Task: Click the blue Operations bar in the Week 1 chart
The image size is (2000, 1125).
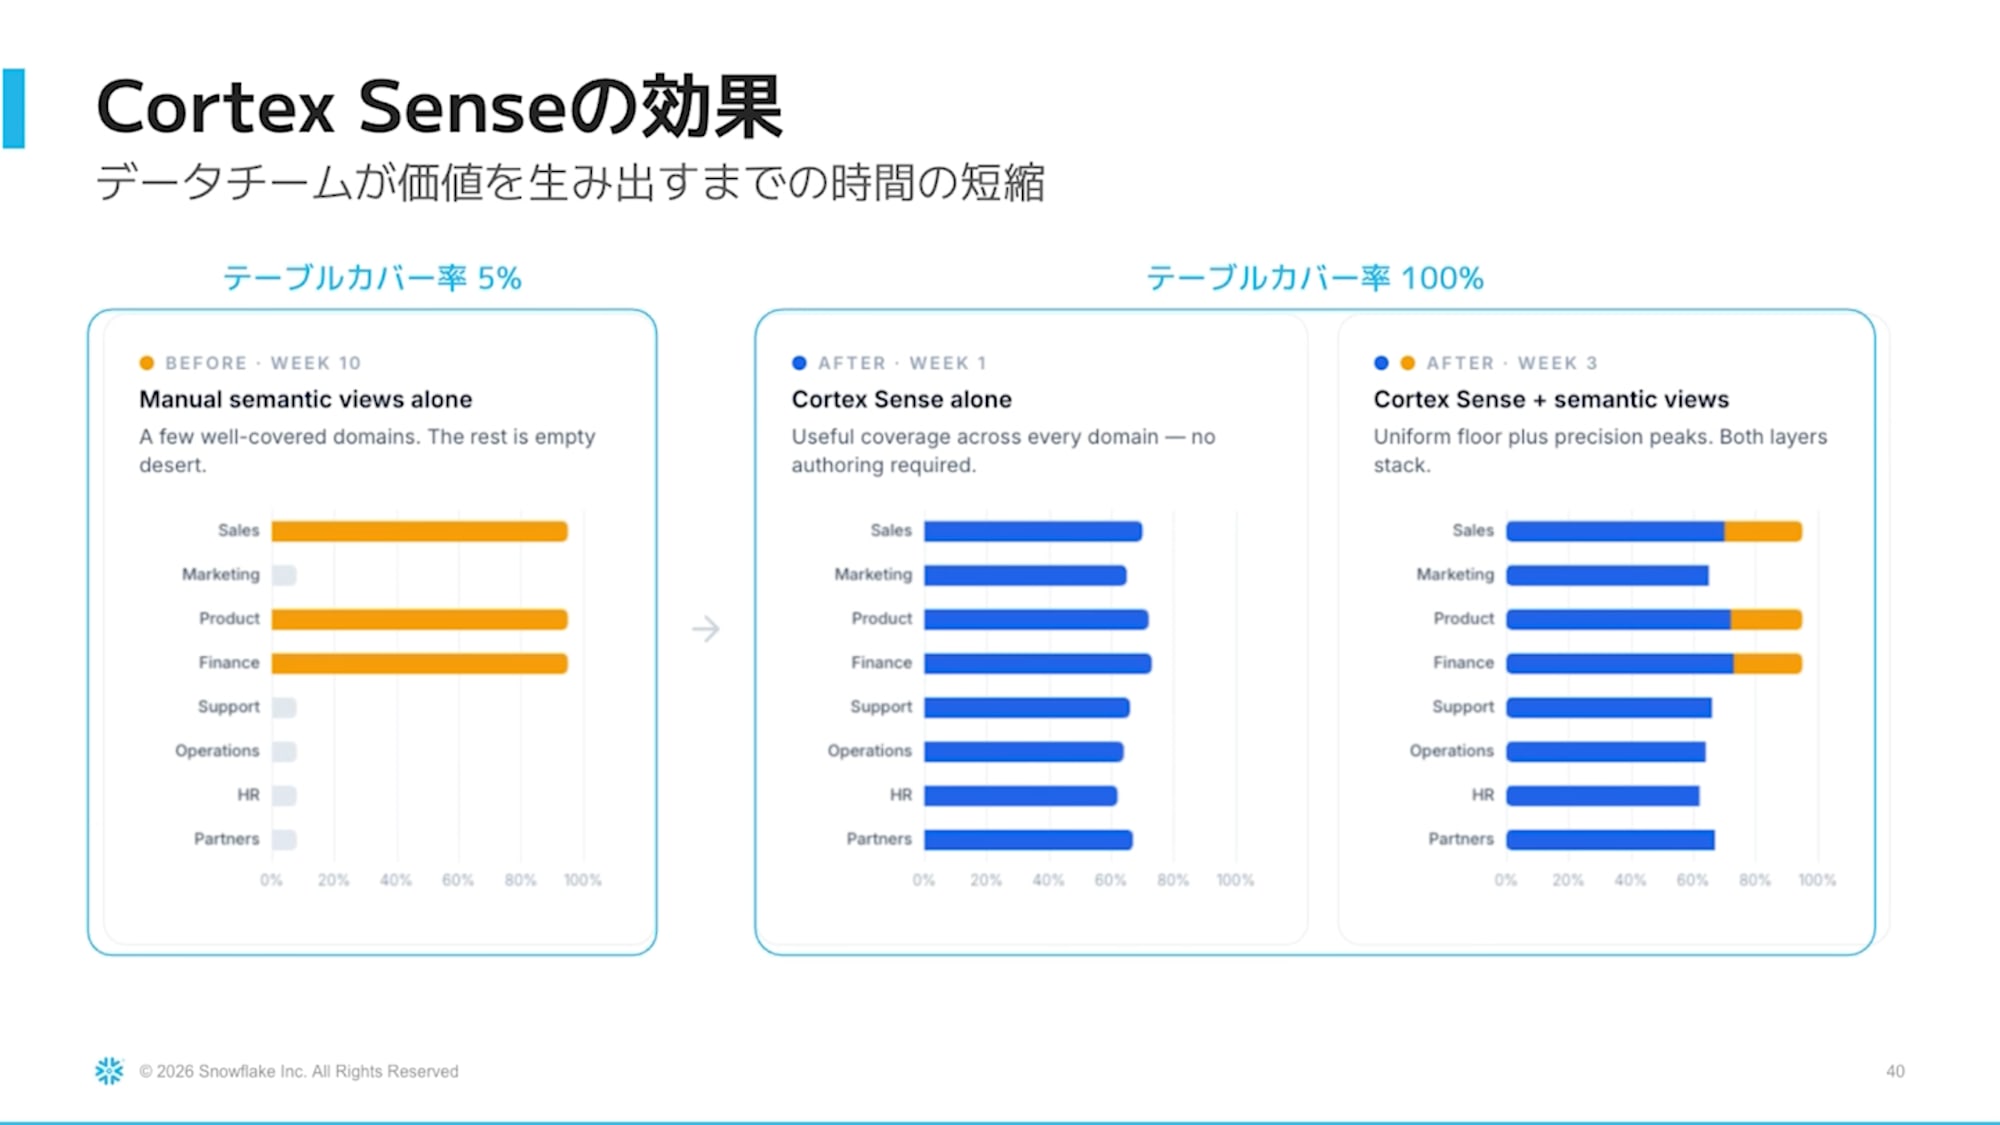Action: [1024, 751]
